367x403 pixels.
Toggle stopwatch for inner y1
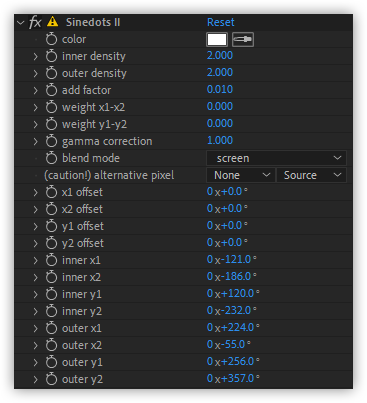(51, 294)
